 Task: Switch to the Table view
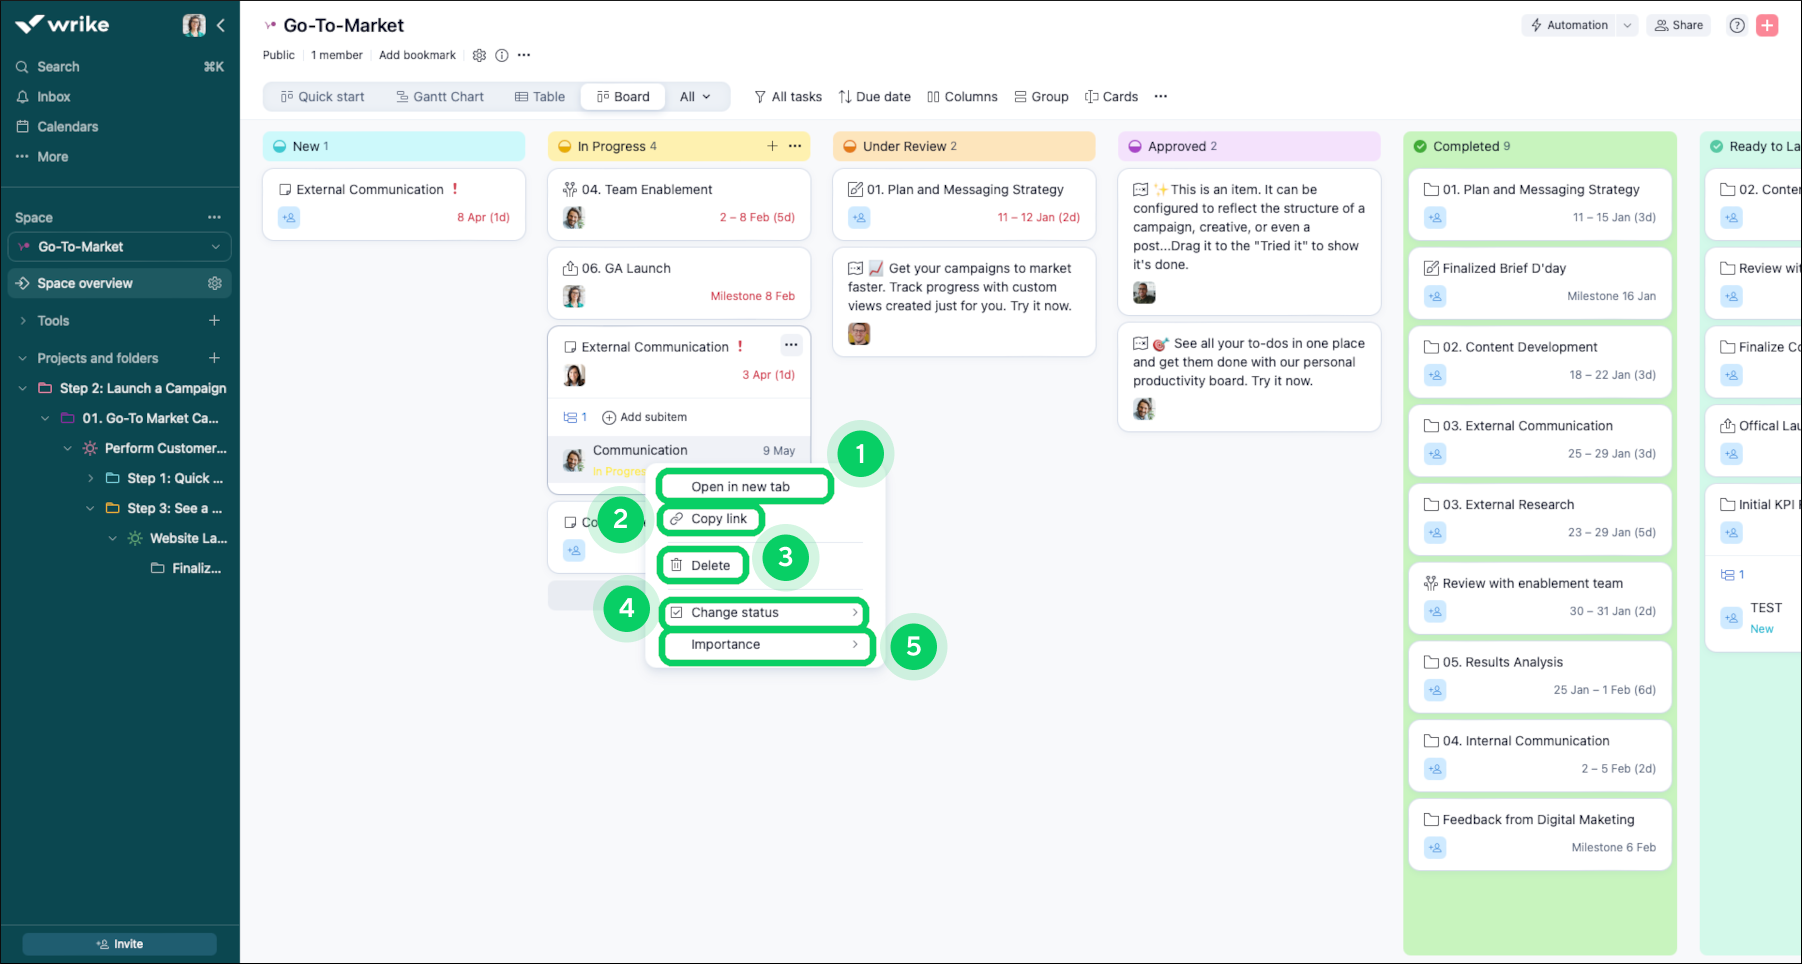click(x=540, y=96)
